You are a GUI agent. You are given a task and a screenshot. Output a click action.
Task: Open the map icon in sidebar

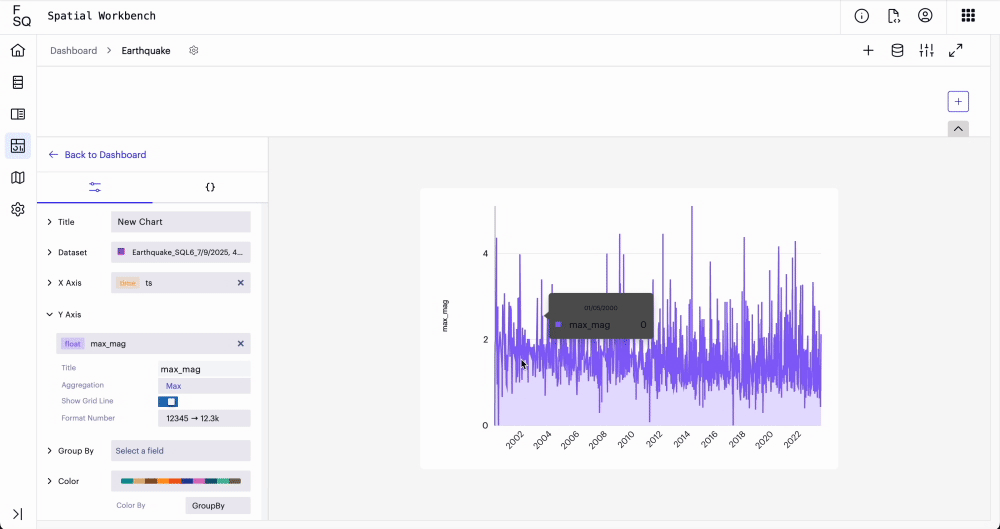pyautogui.click(x=18, y=177)
